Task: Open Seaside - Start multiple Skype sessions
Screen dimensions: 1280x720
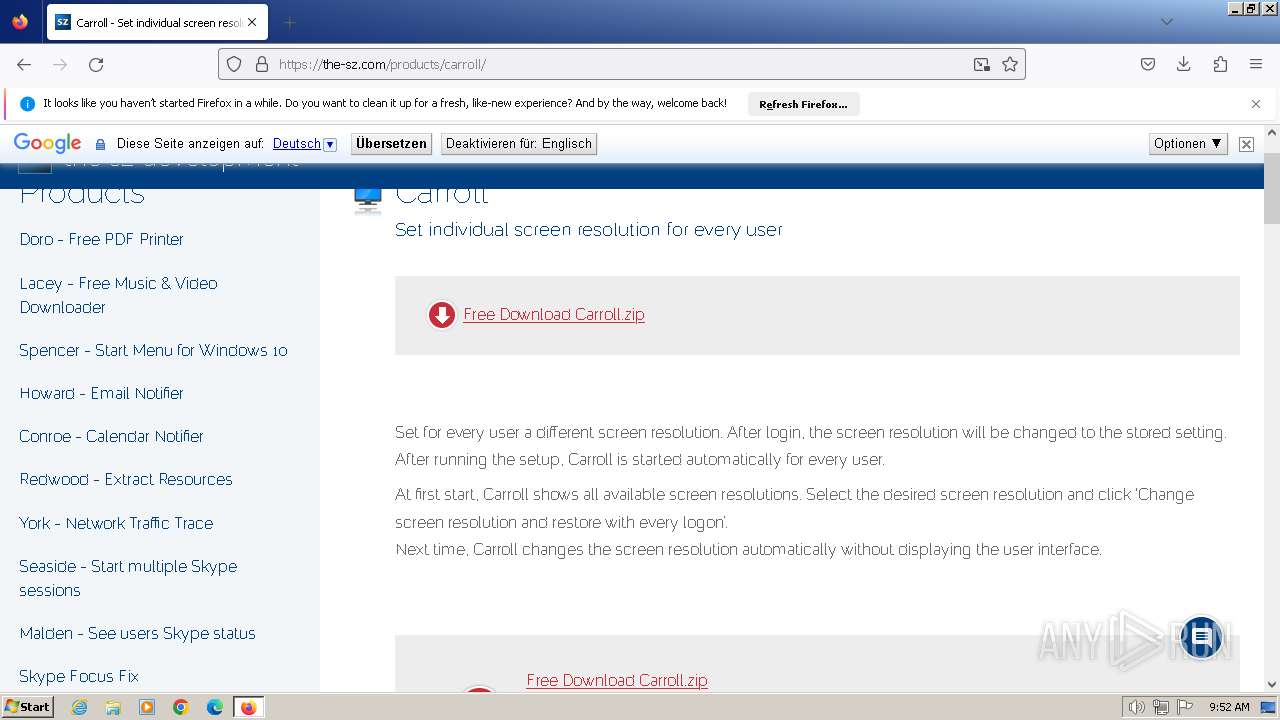Action: 128,578
